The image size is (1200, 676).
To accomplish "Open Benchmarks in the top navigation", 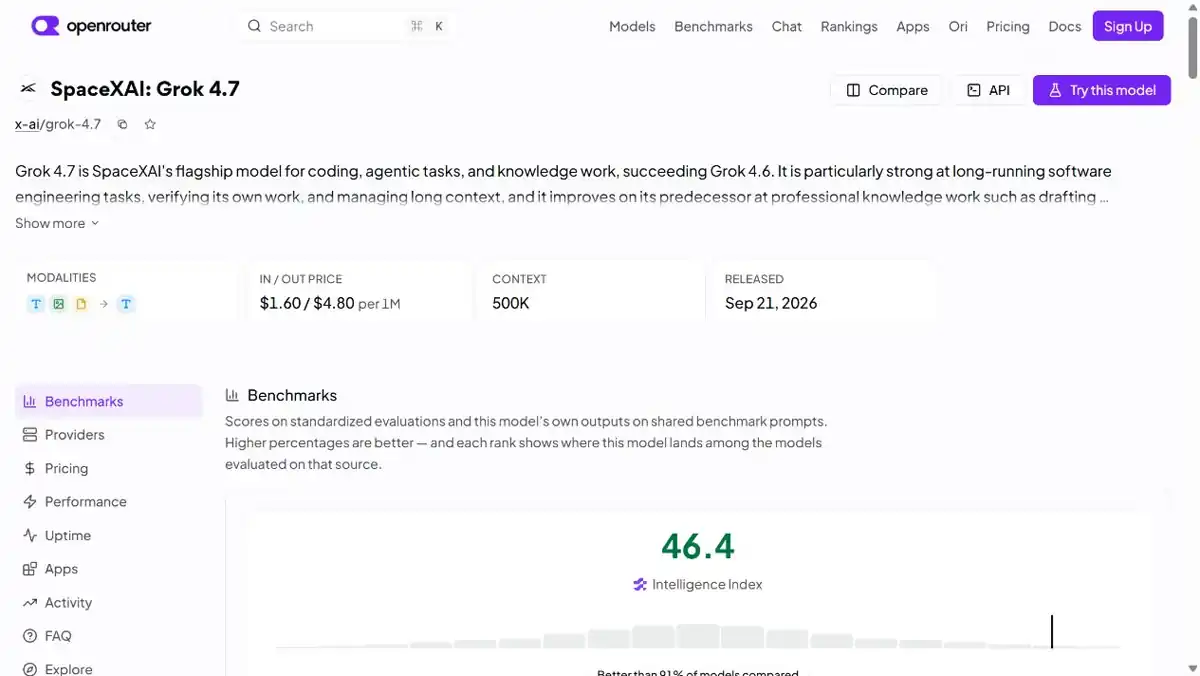I will click(x=713, y=26).
